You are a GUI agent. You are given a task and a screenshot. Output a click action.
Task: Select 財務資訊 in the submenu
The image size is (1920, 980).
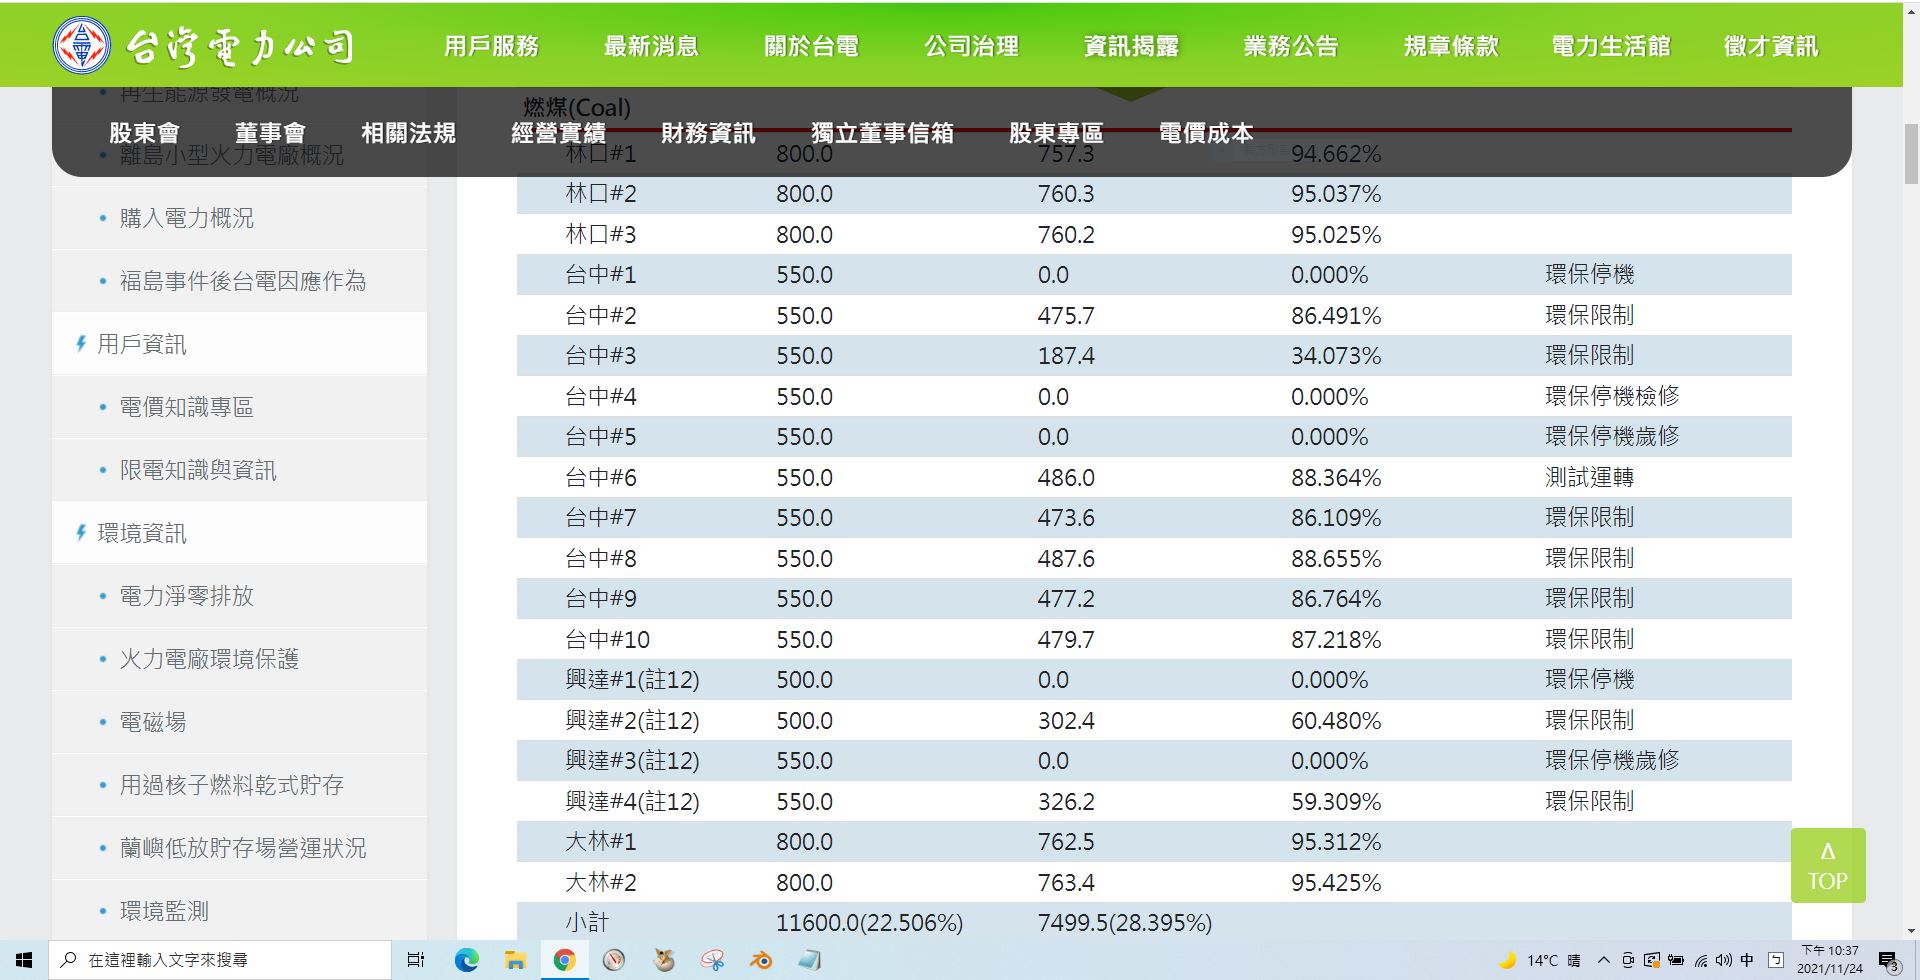coord(708,133)
